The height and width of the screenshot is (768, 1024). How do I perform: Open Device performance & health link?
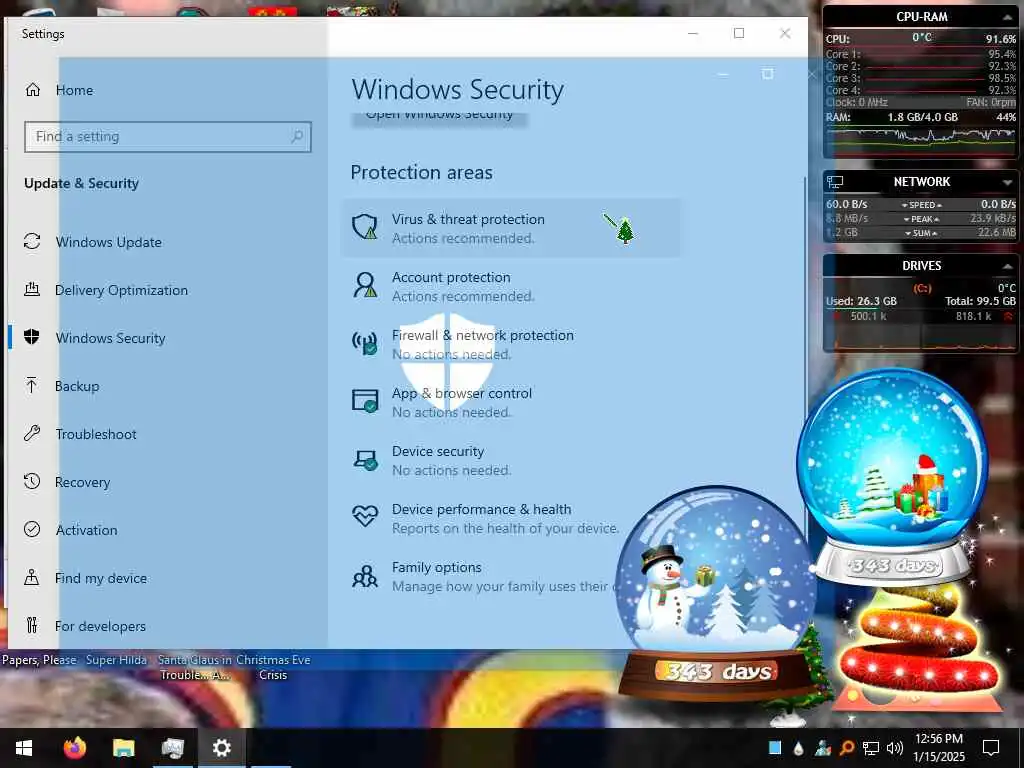click(481, 509)
